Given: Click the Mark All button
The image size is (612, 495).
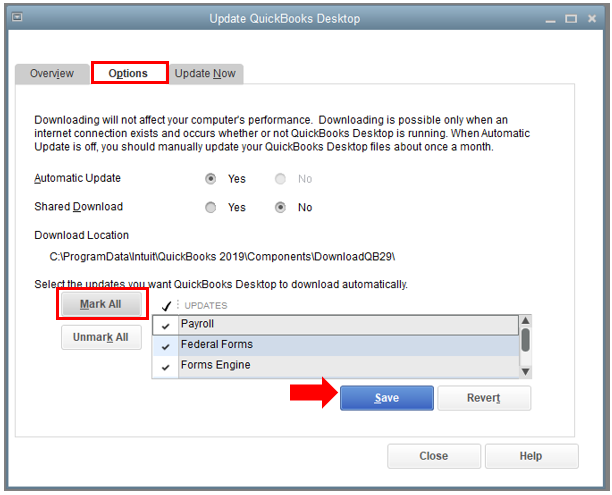Looking at the screenshot, I should pos(101,304).
